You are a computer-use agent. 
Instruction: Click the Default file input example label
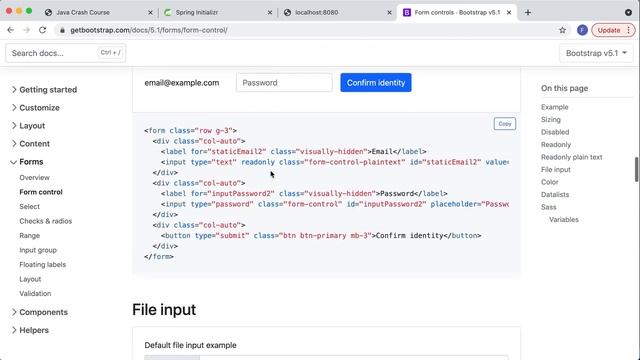(191, 345)
